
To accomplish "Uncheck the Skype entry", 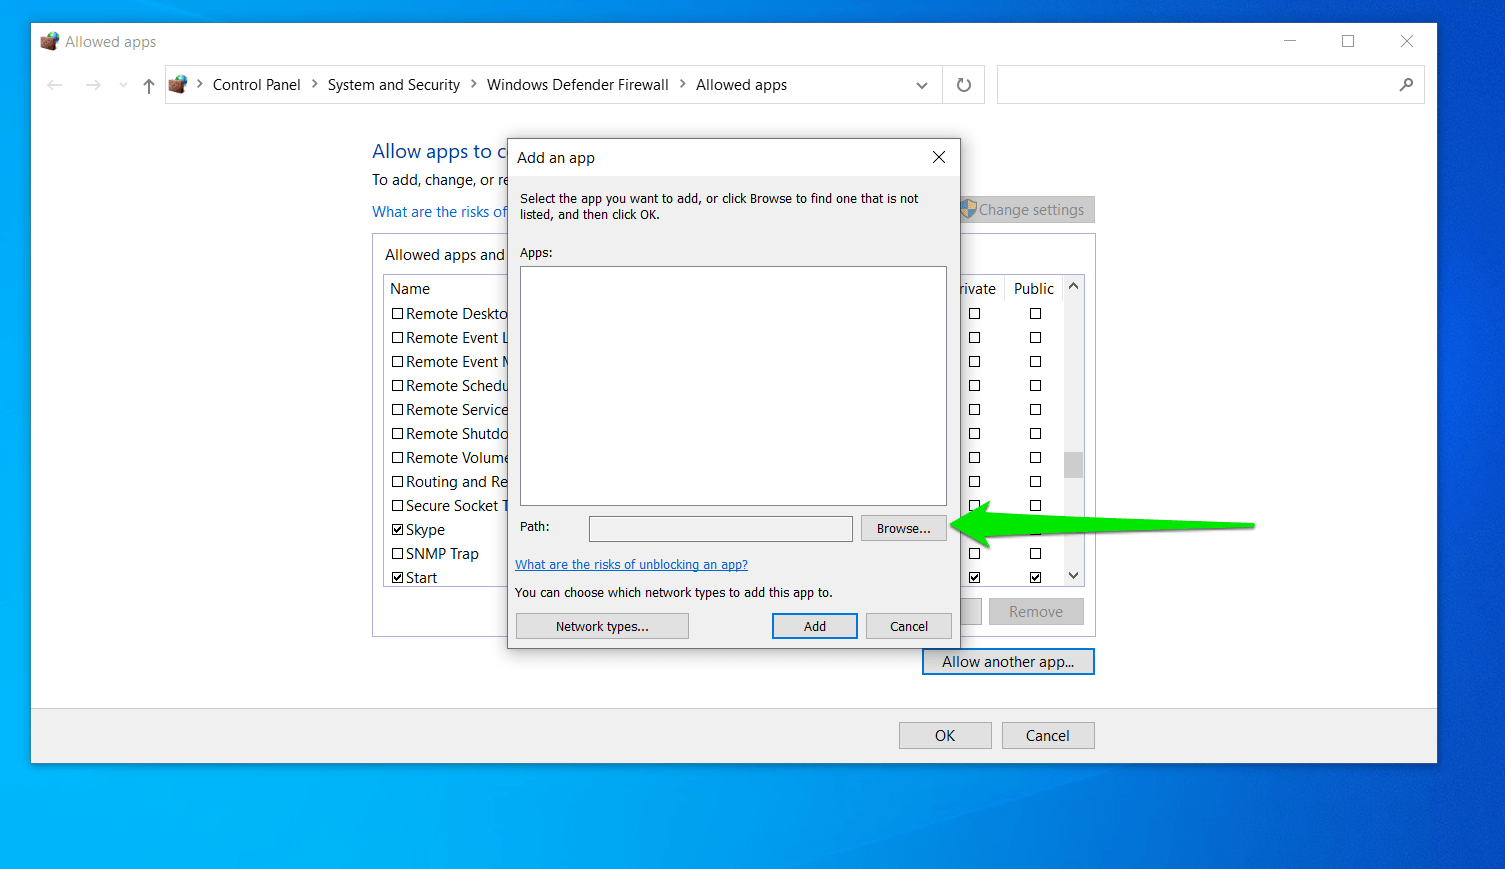I will point(397,529).
